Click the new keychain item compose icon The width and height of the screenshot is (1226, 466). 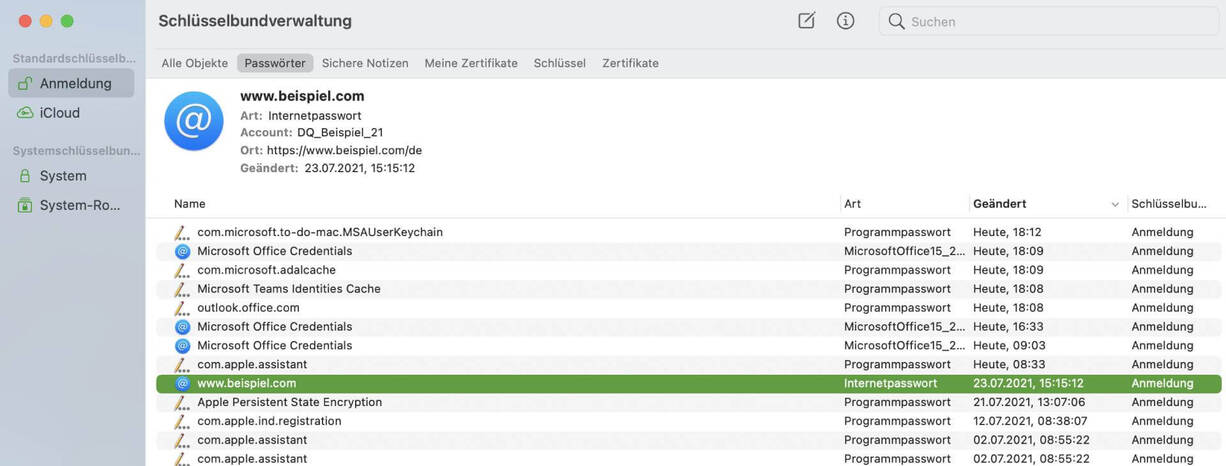806,21
